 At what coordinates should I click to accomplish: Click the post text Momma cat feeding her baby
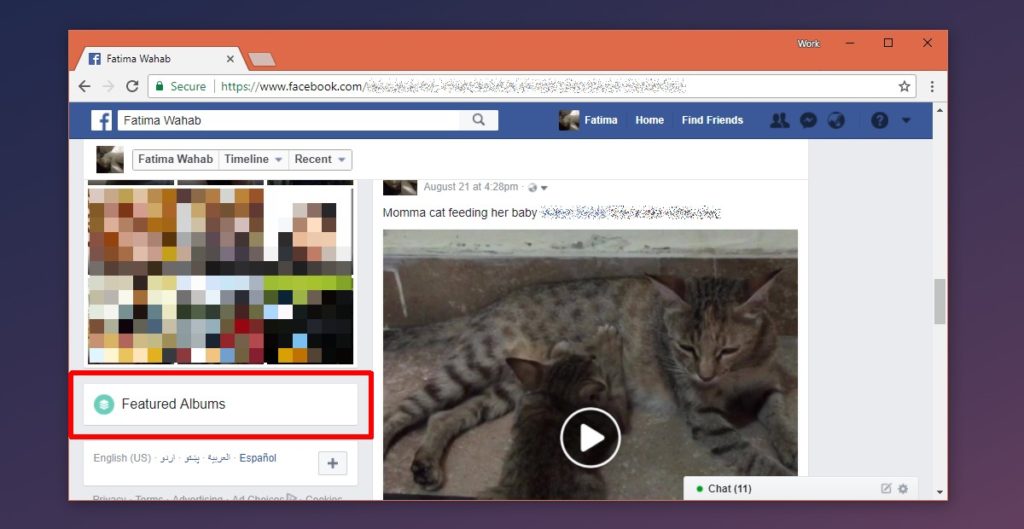(x=460, y=213)
